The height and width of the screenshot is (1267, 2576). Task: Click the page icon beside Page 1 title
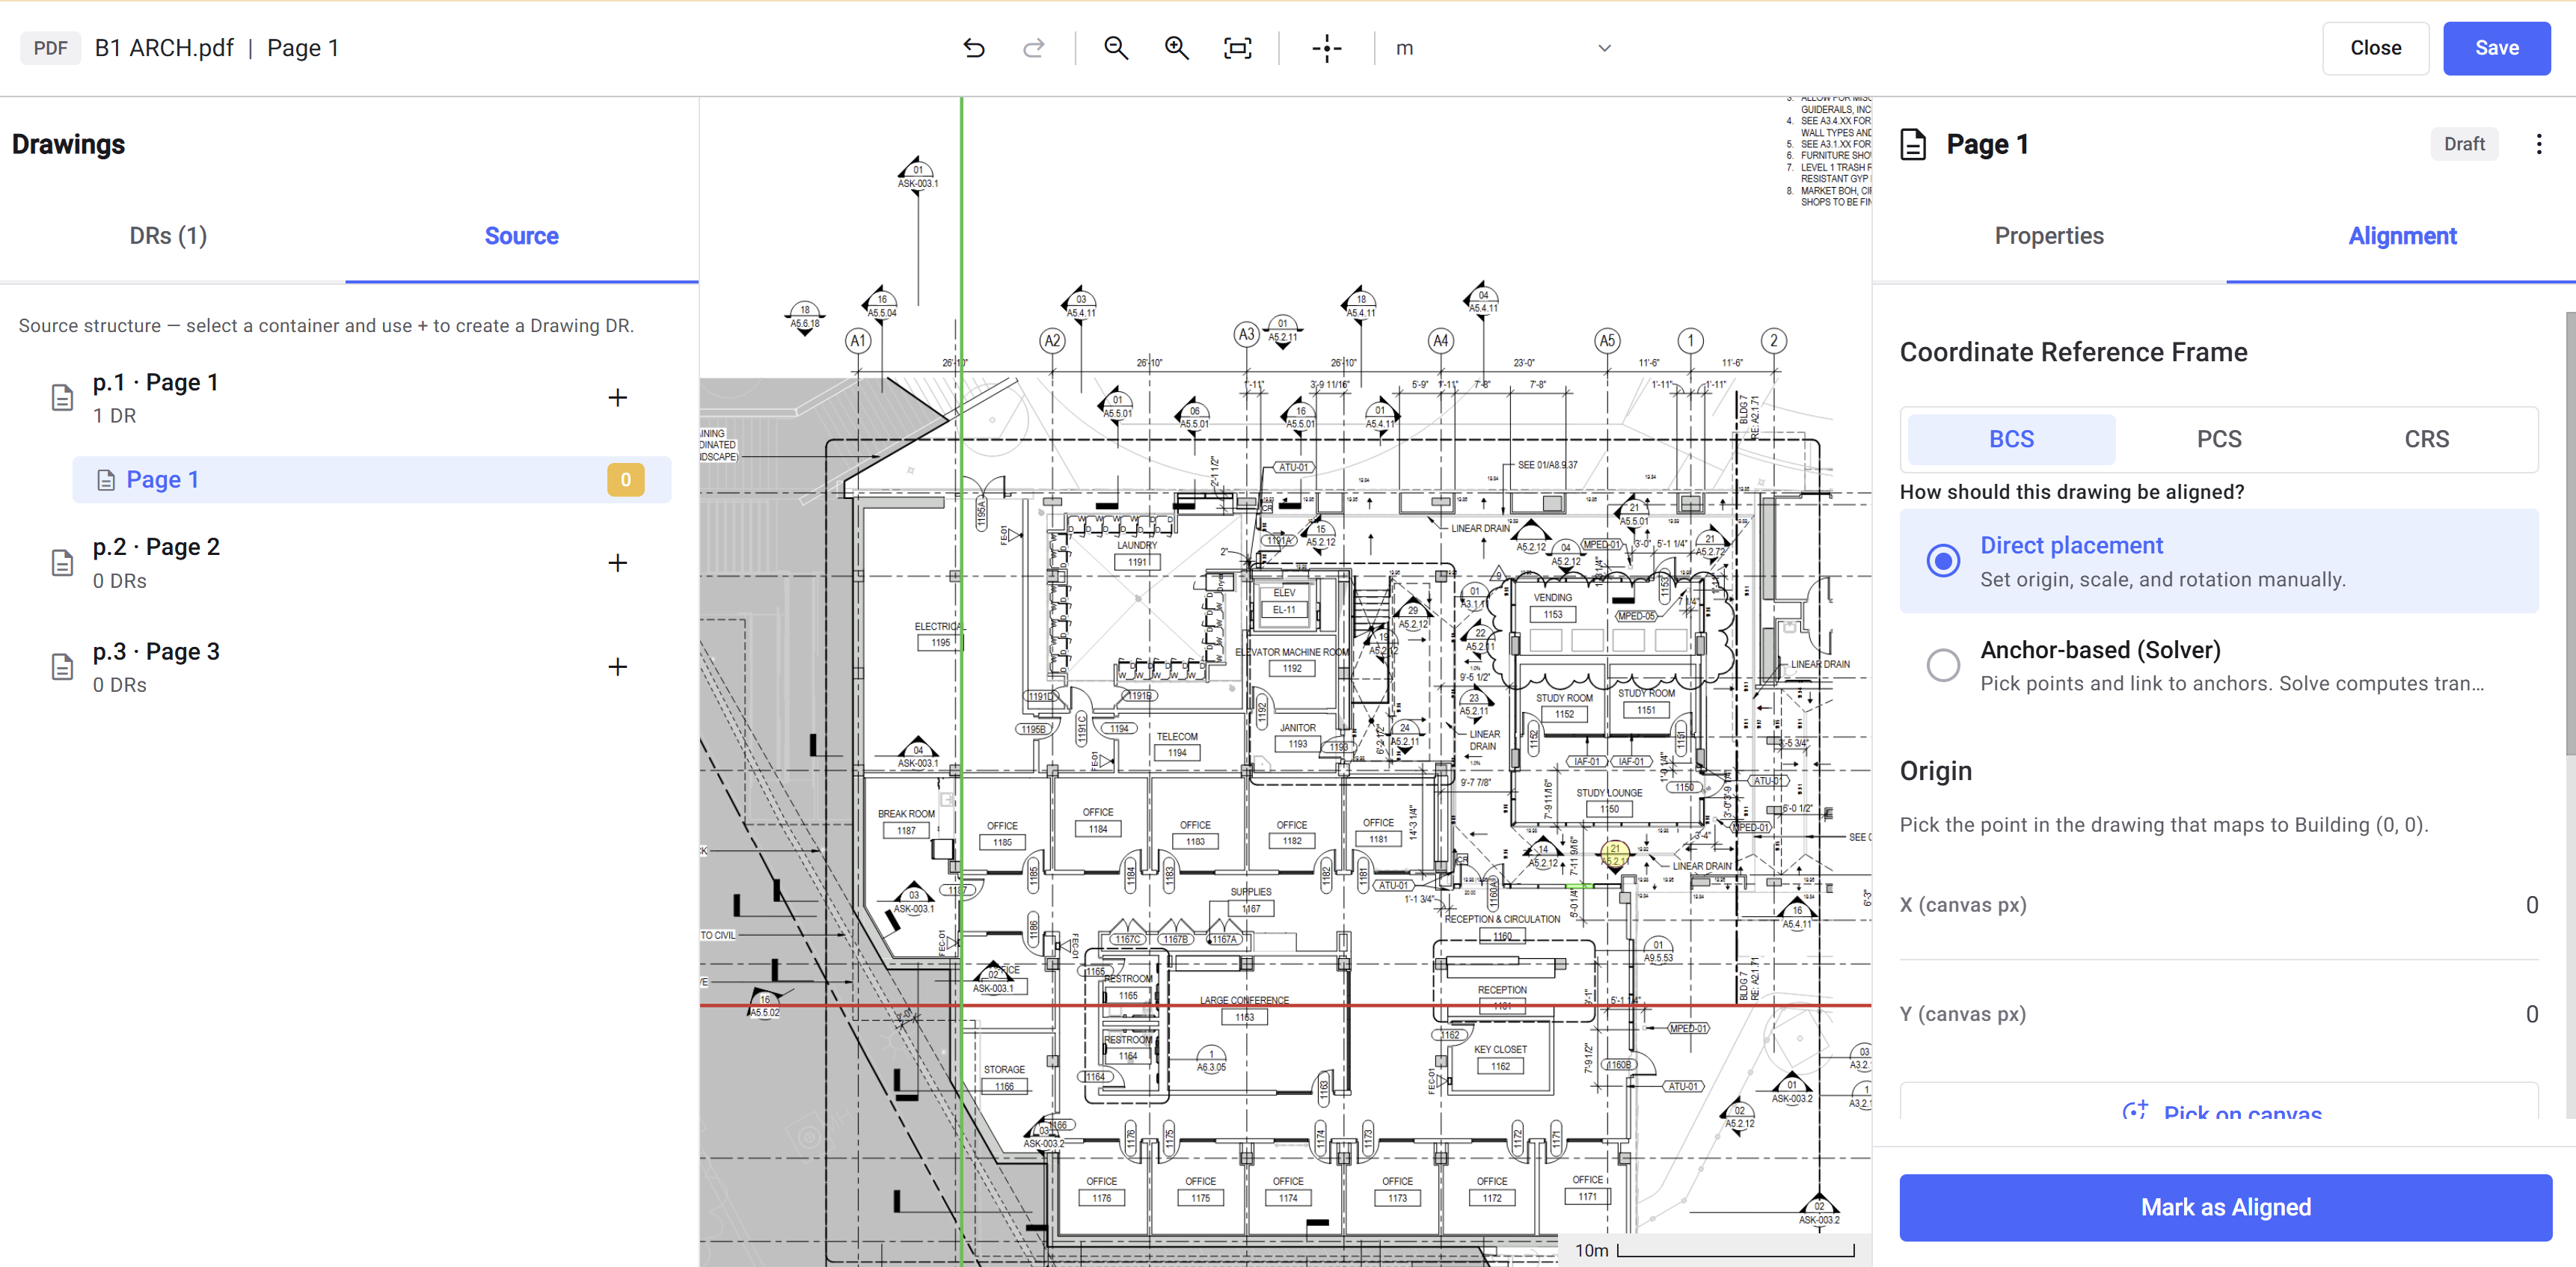[1912, 145]
